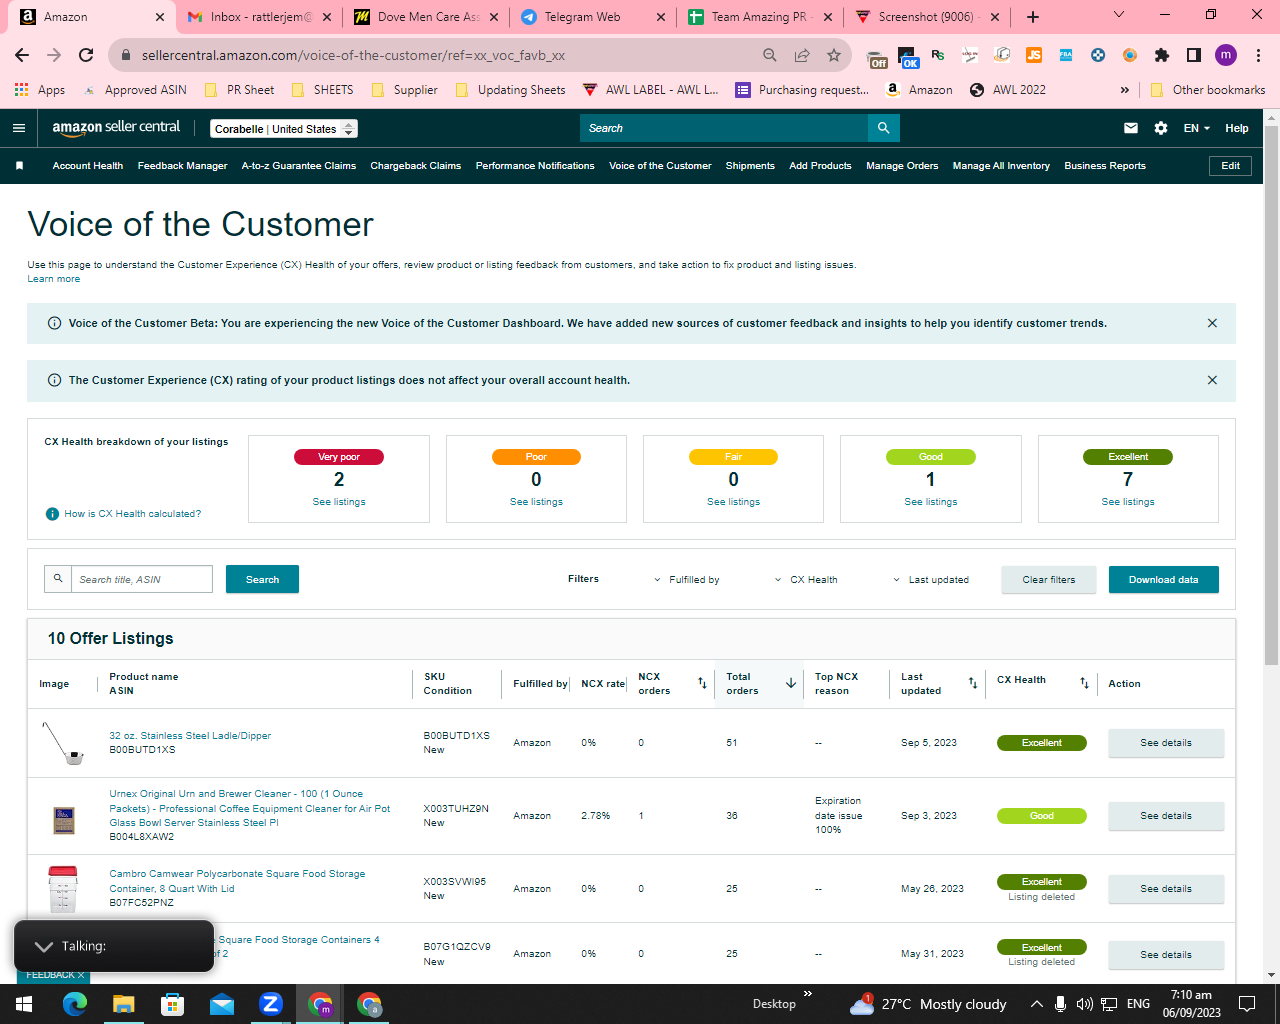1280x1024 pixels.
Task: Click the Seller Central header Search box
Action: [724, 128]
